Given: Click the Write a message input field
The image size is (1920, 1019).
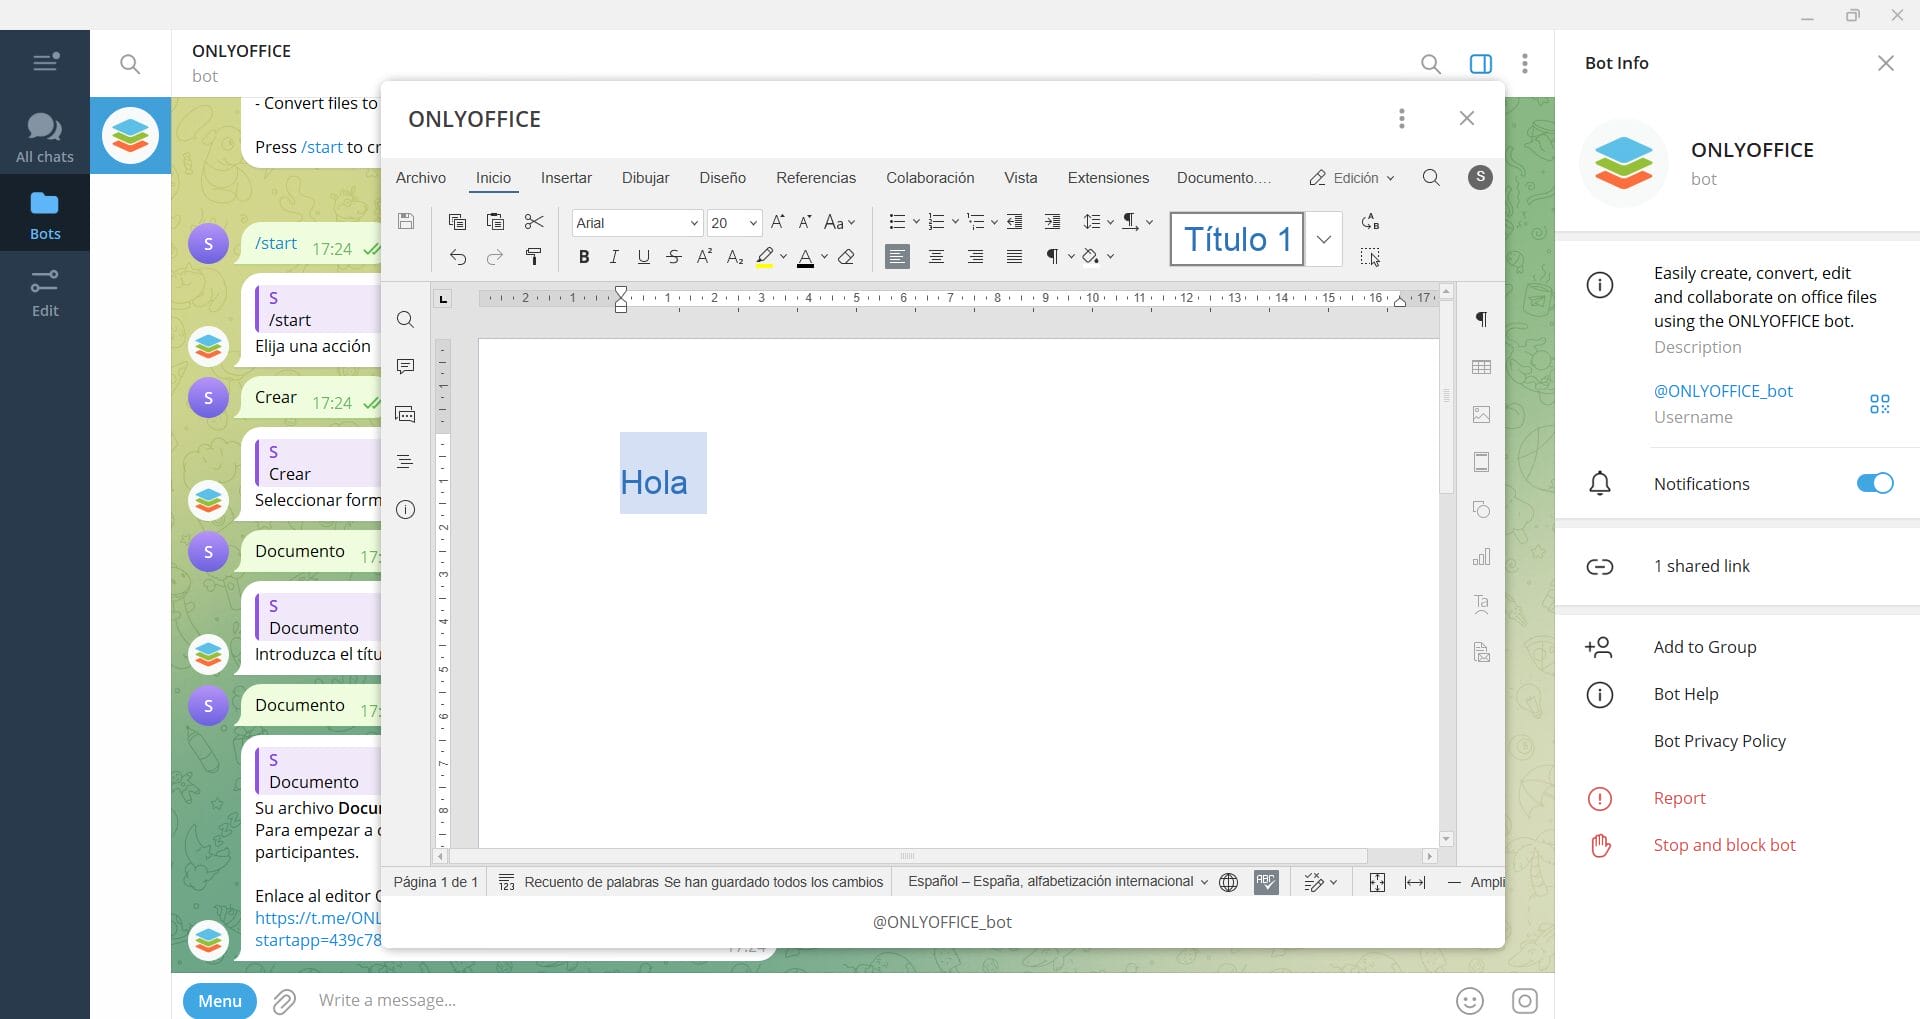Looking at the screenshot, I should coord(880,1000).
